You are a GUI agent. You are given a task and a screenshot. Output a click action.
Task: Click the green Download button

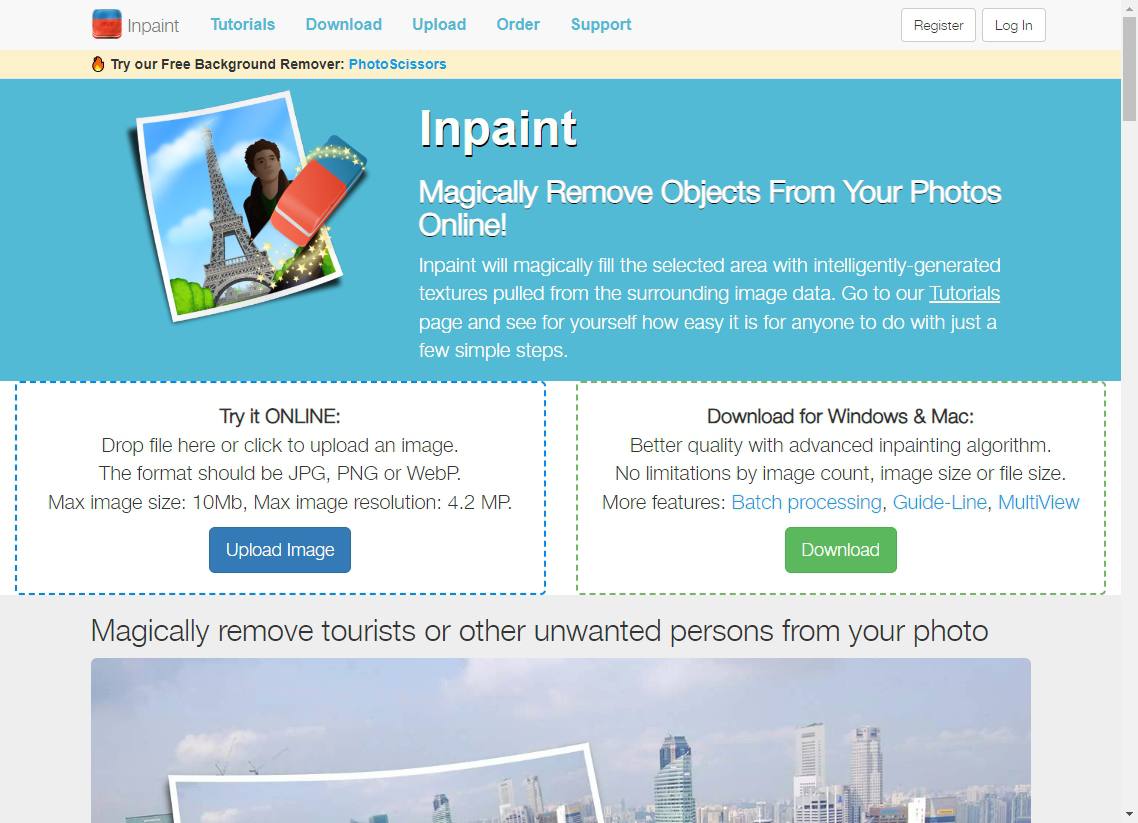coord(840,550)
